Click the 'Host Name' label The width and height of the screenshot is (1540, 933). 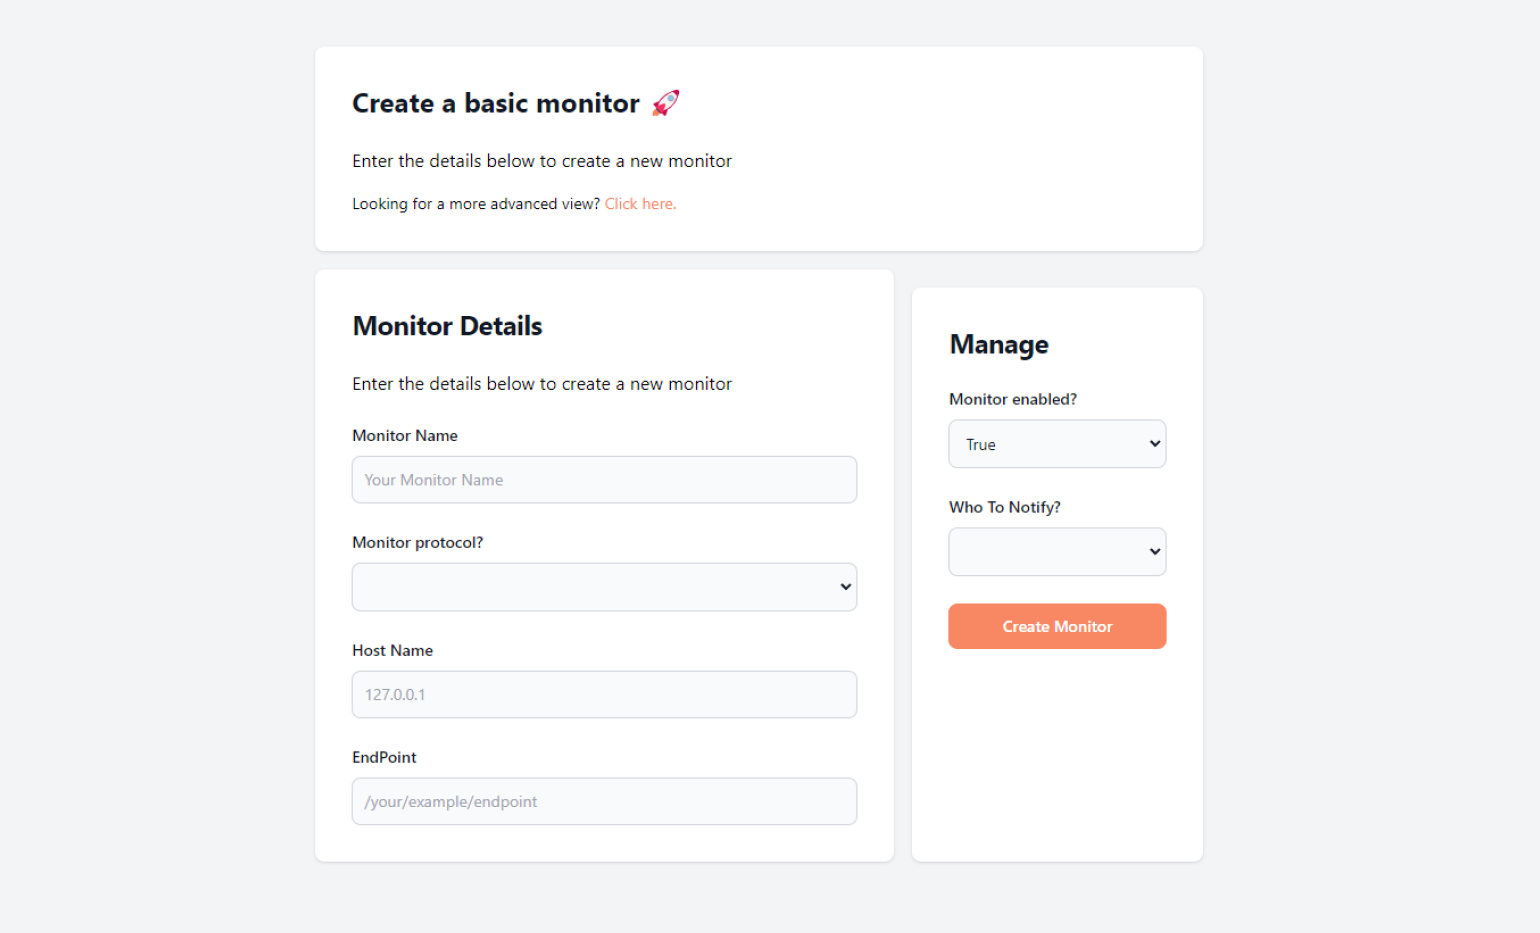392,651
